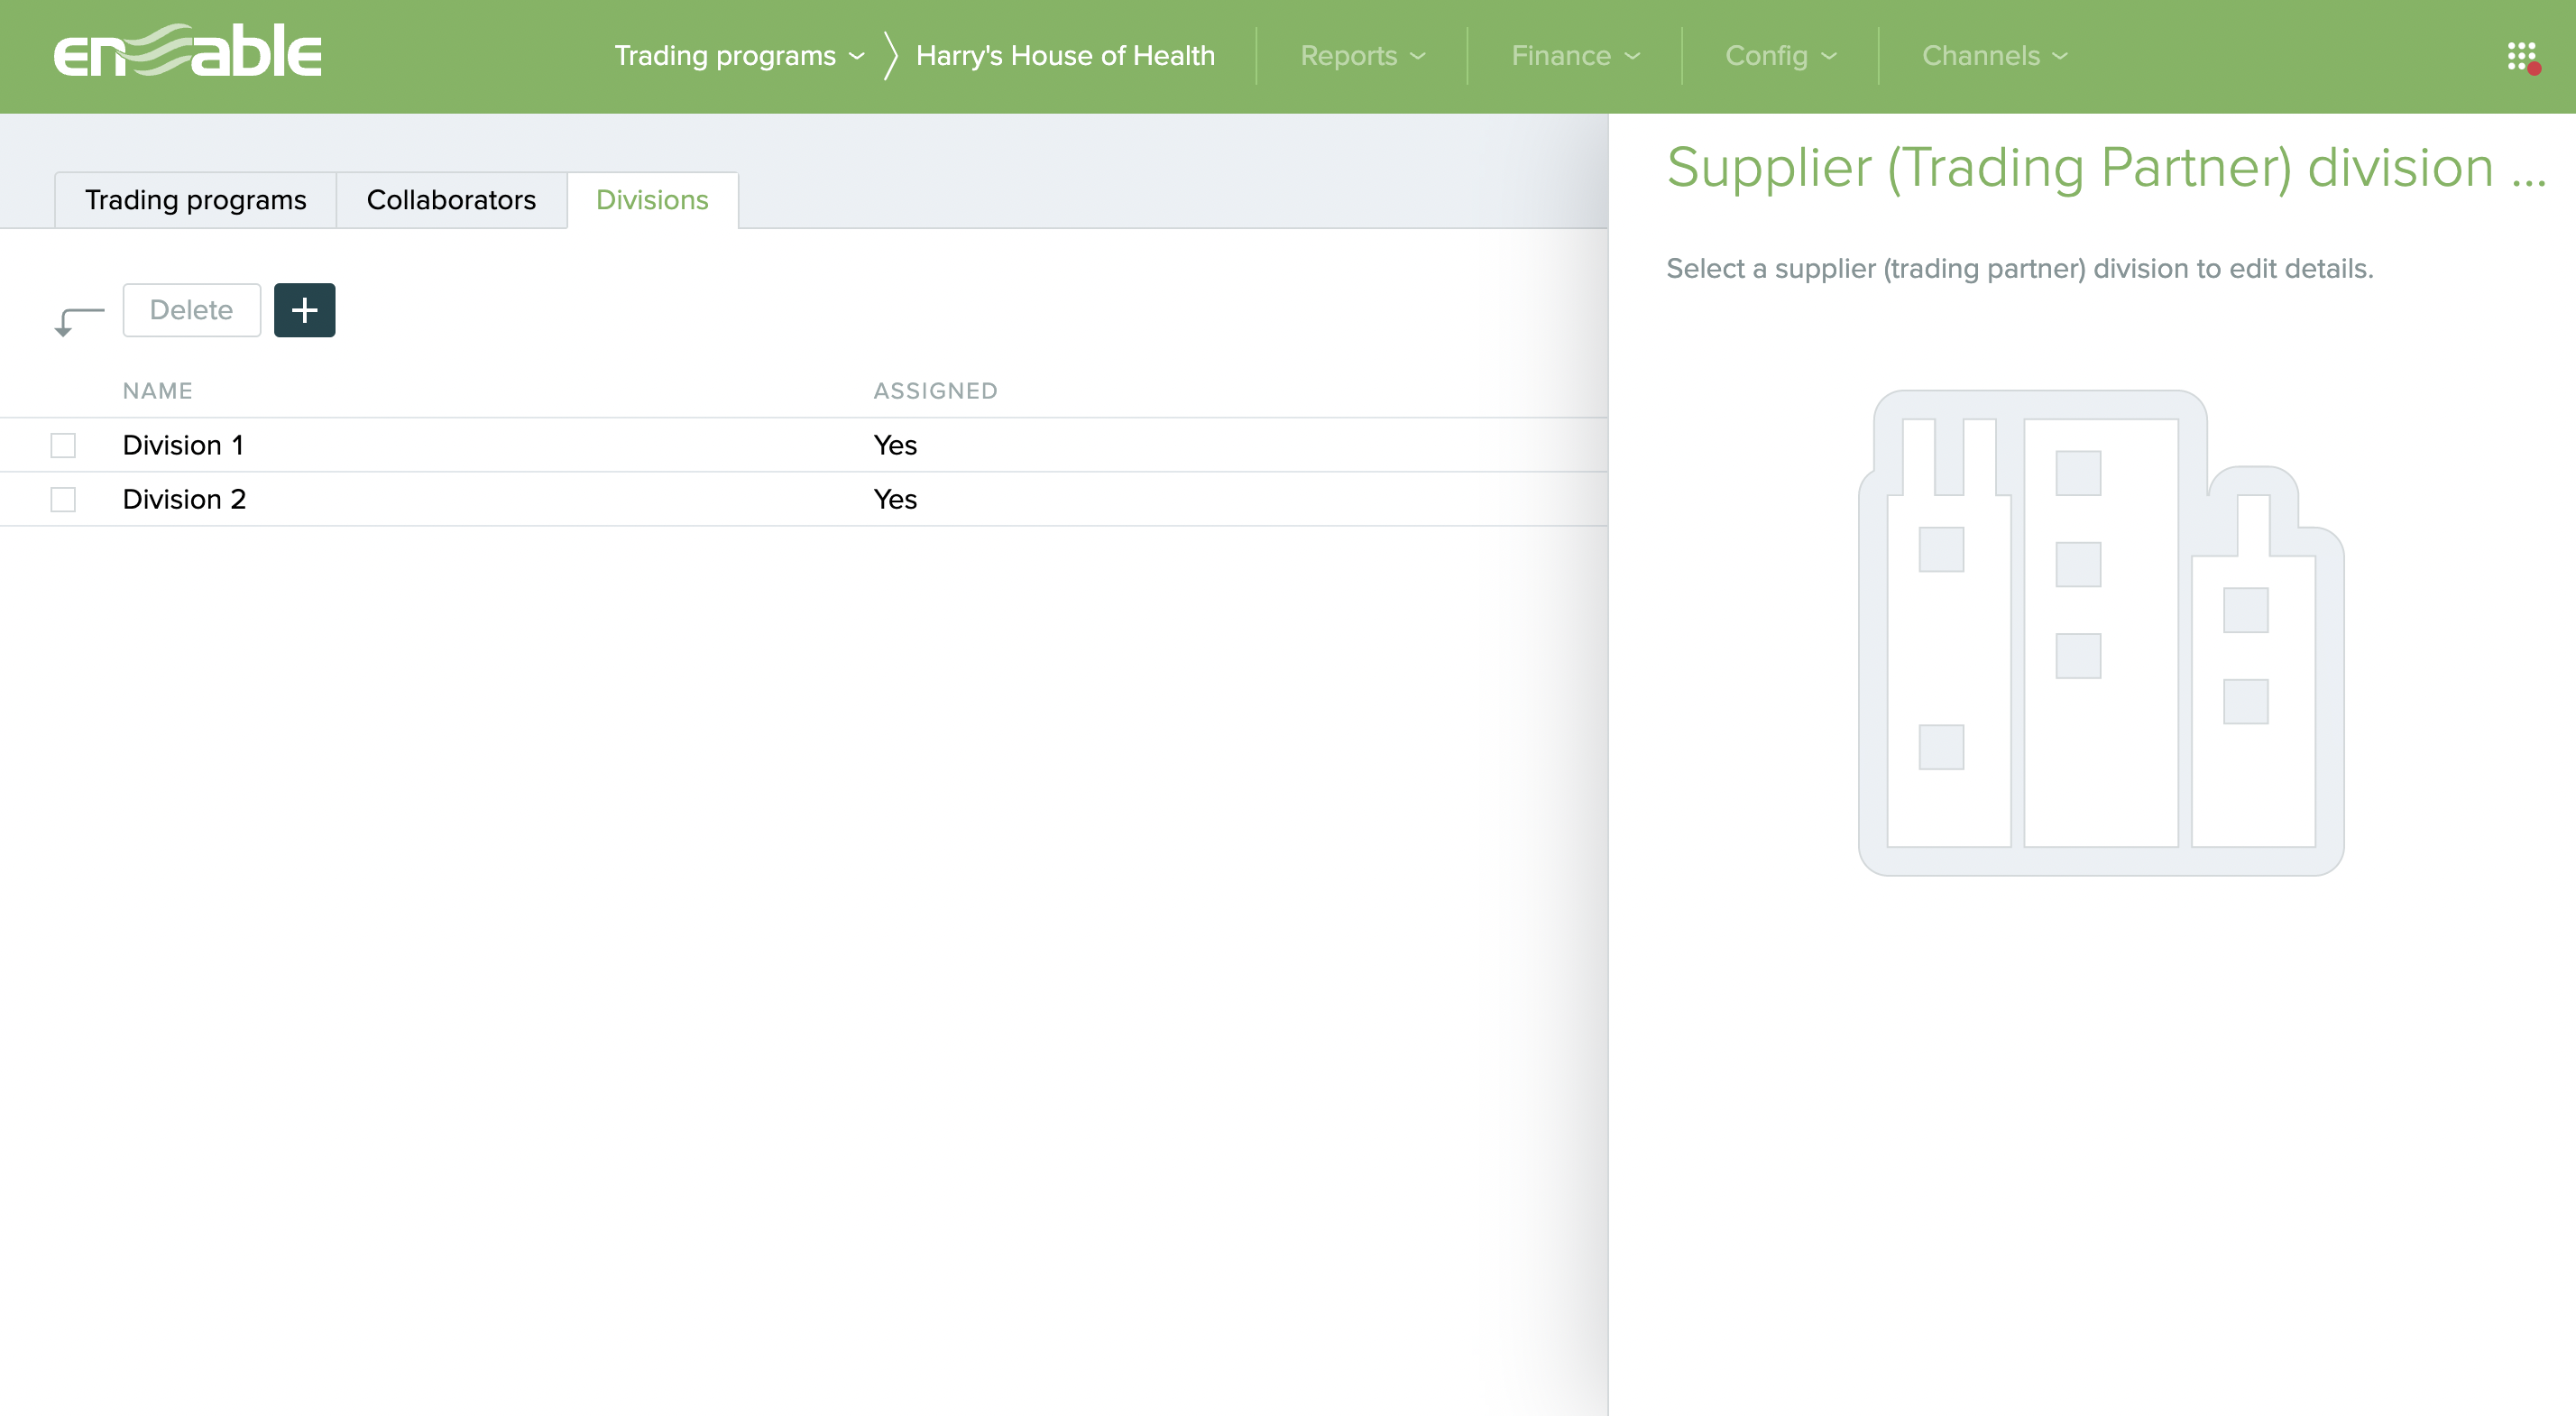Image resolution: width=2576 pixels, height=1416 pixels.
Task: Check the Division 1 checkbox
Action: click(x=63, y=445)
